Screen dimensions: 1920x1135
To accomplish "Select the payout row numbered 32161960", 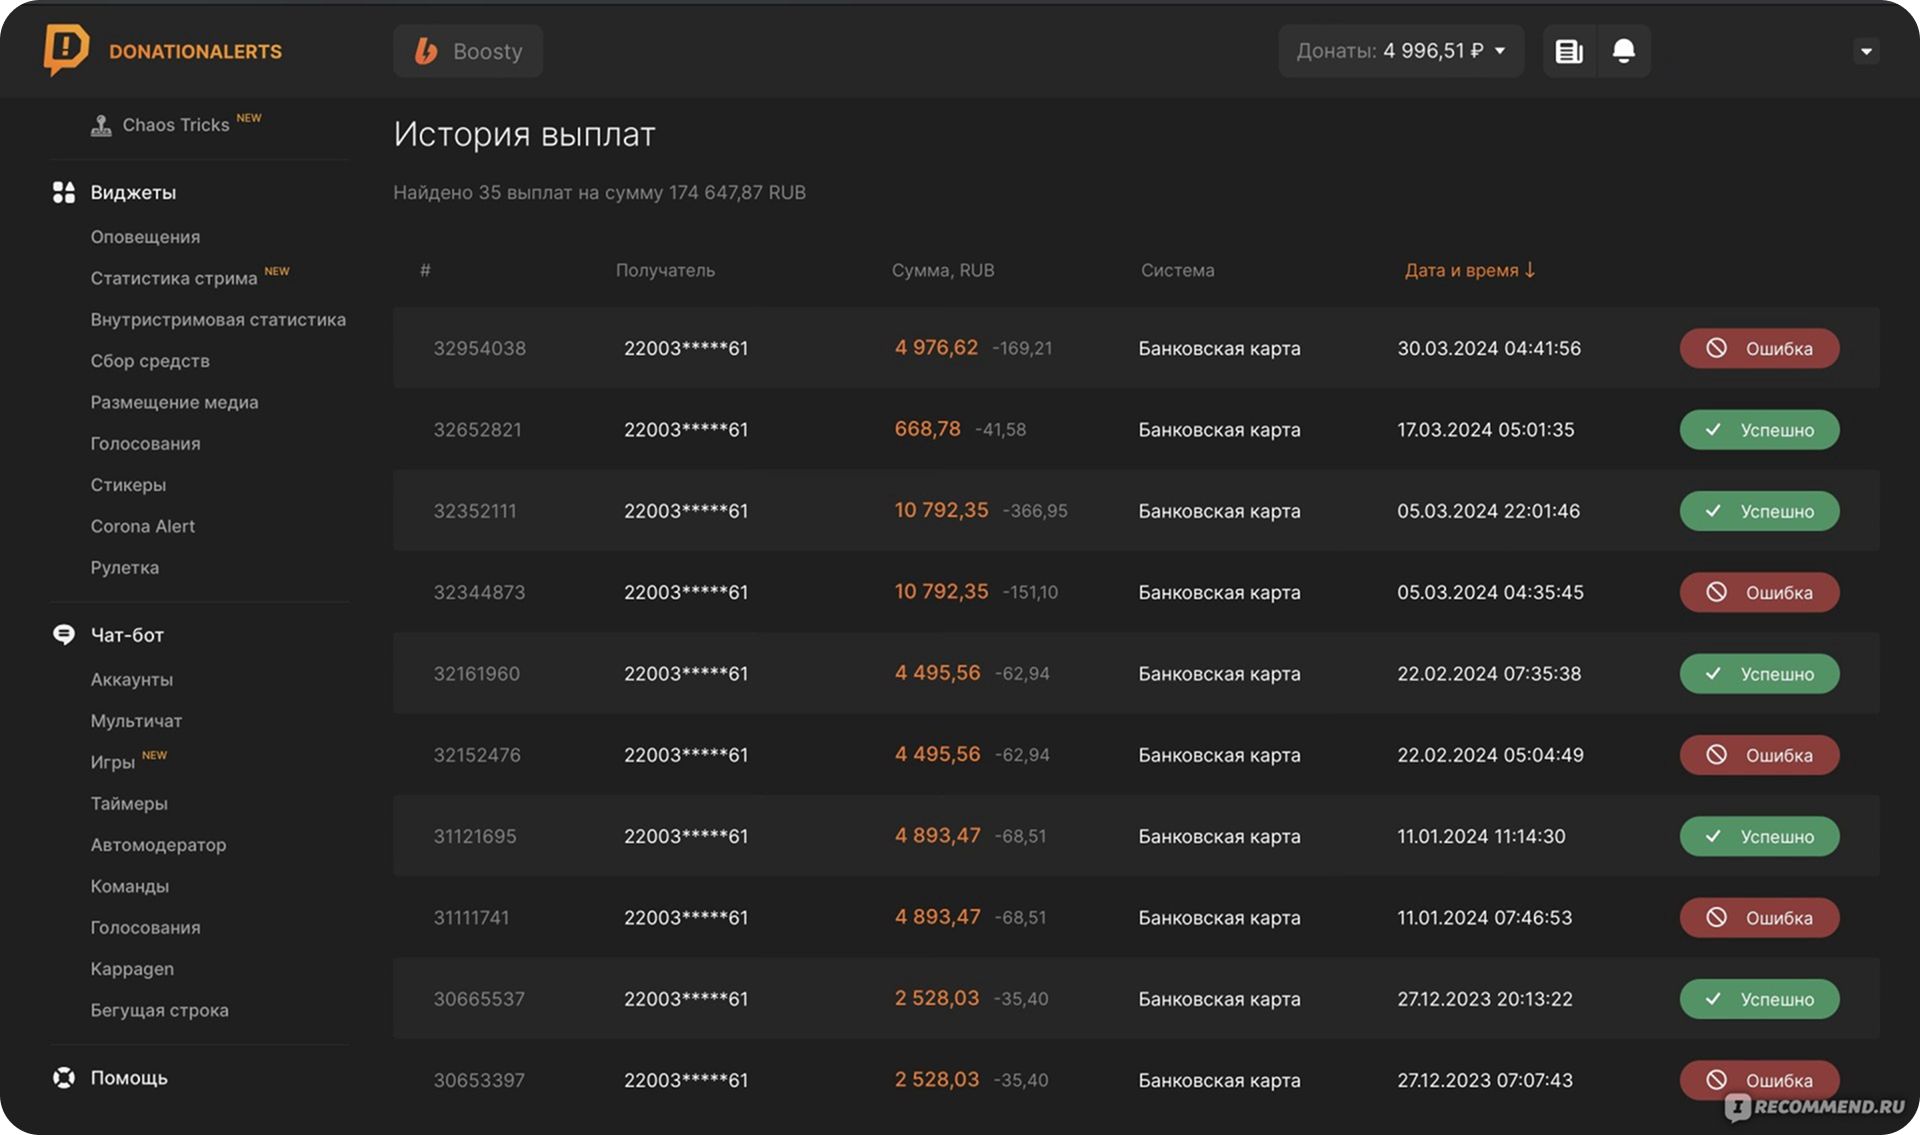I will [476, 673].
